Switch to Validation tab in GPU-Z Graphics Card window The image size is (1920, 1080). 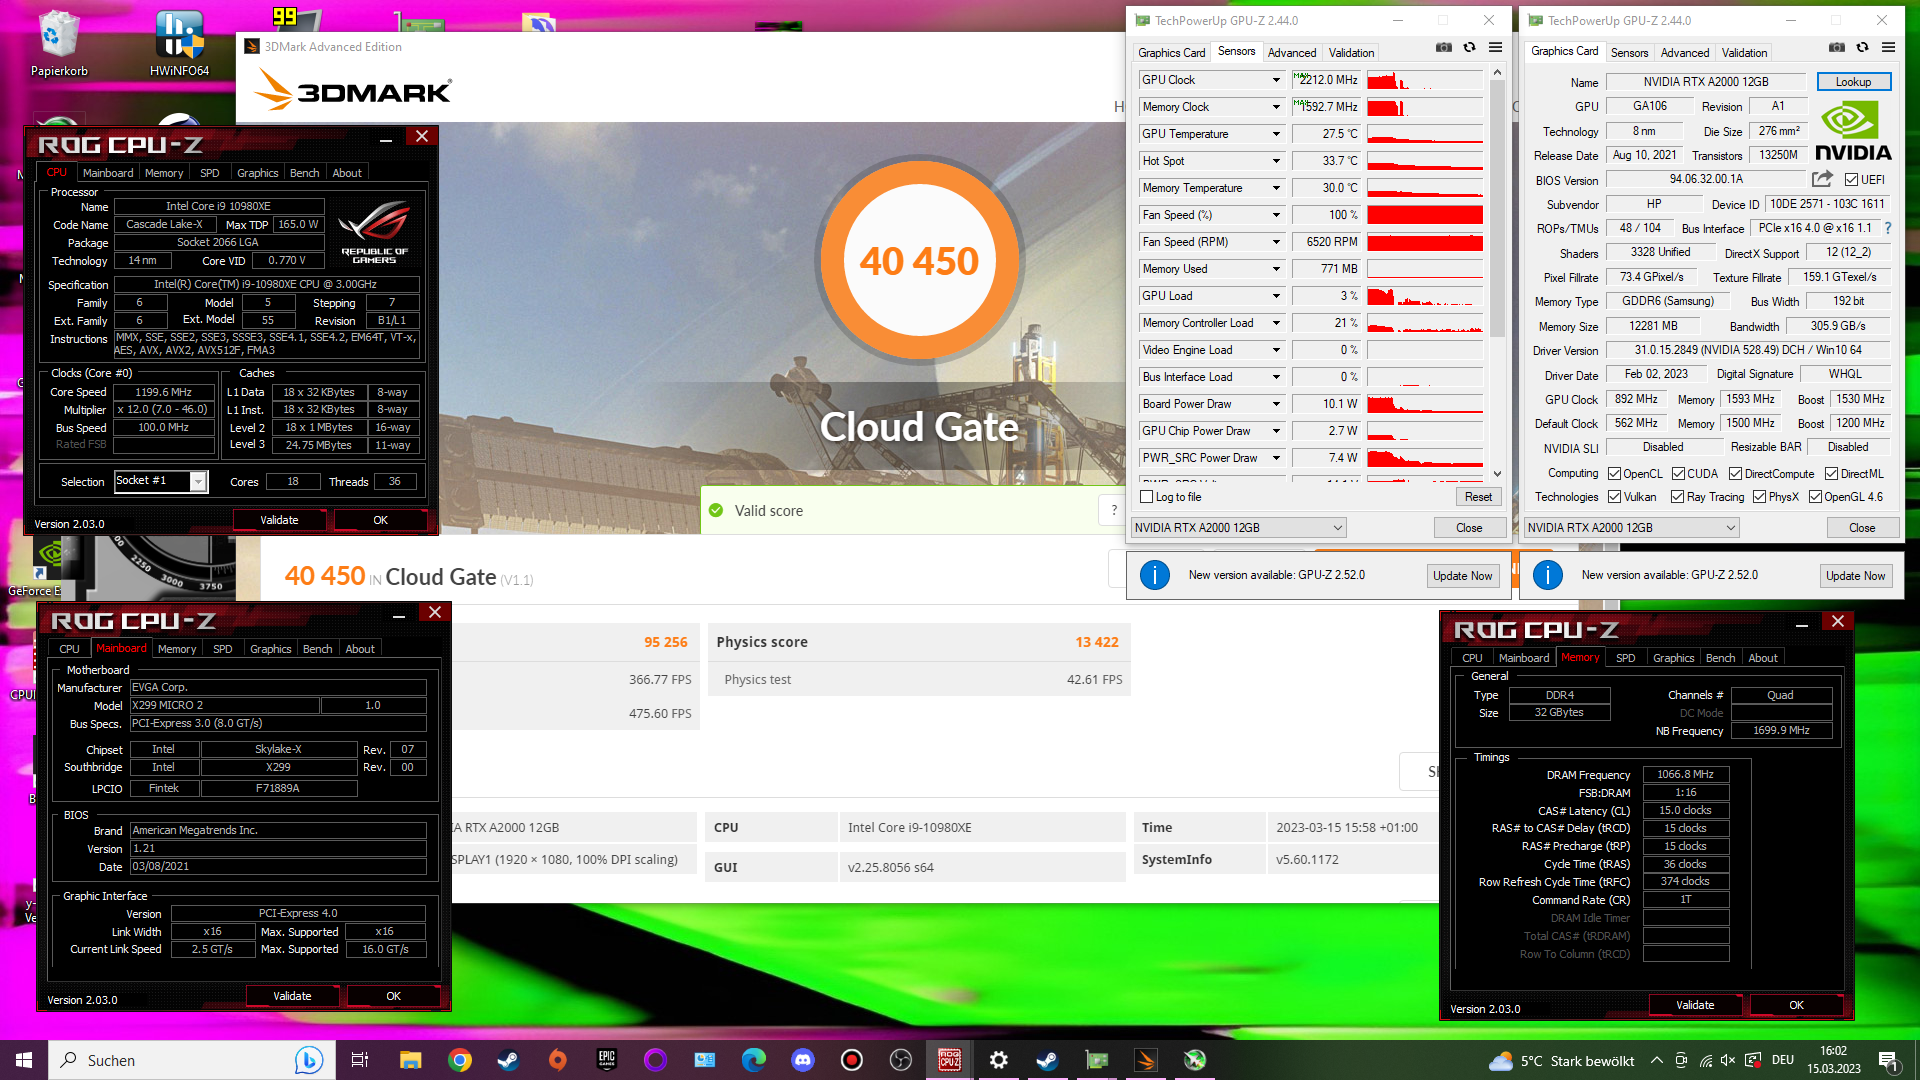coord(1744,53)
